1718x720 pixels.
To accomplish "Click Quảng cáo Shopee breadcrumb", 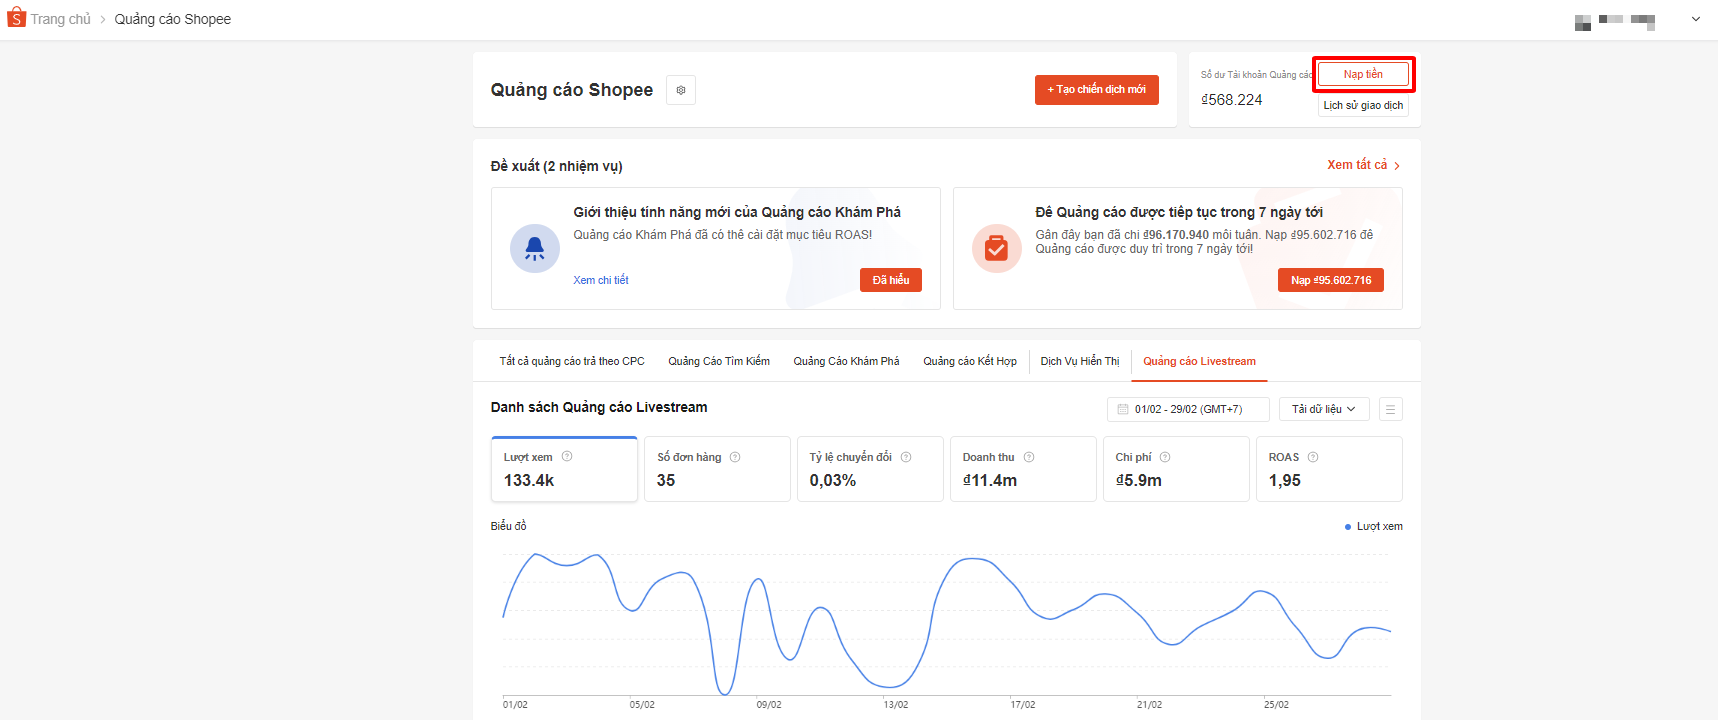I will click(173, 19).
